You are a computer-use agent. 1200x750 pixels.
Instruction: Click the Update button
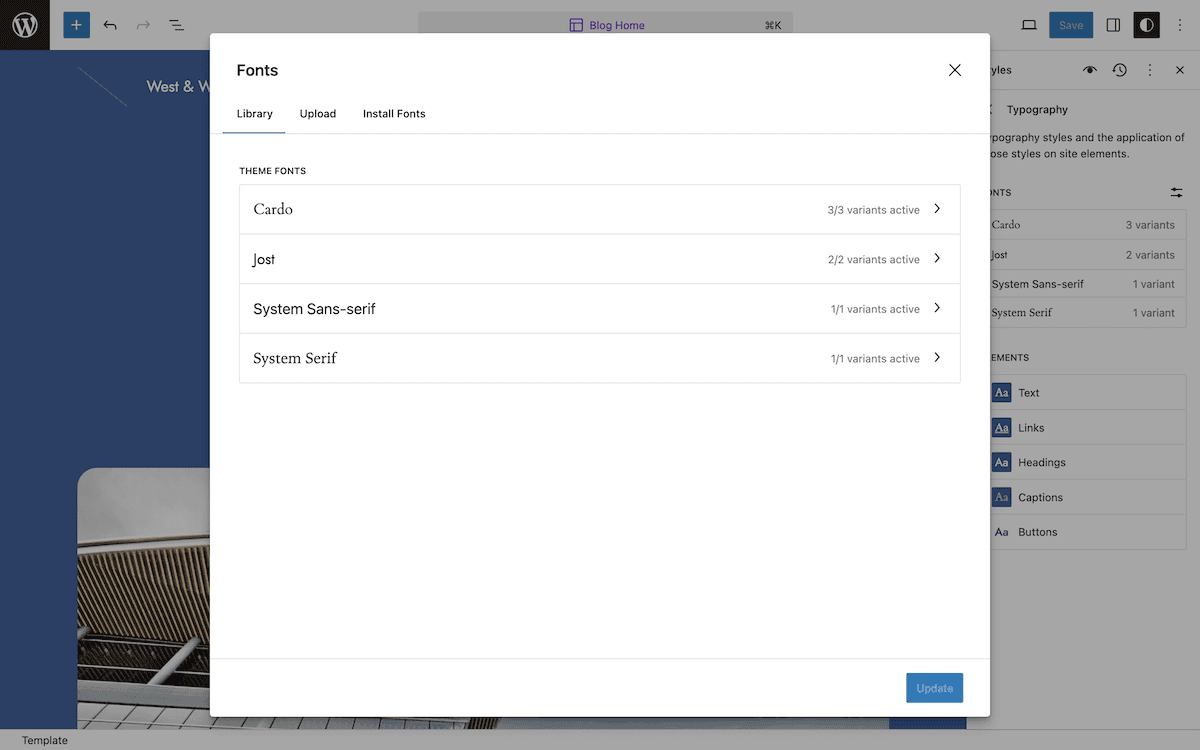(x=934, y=688)
